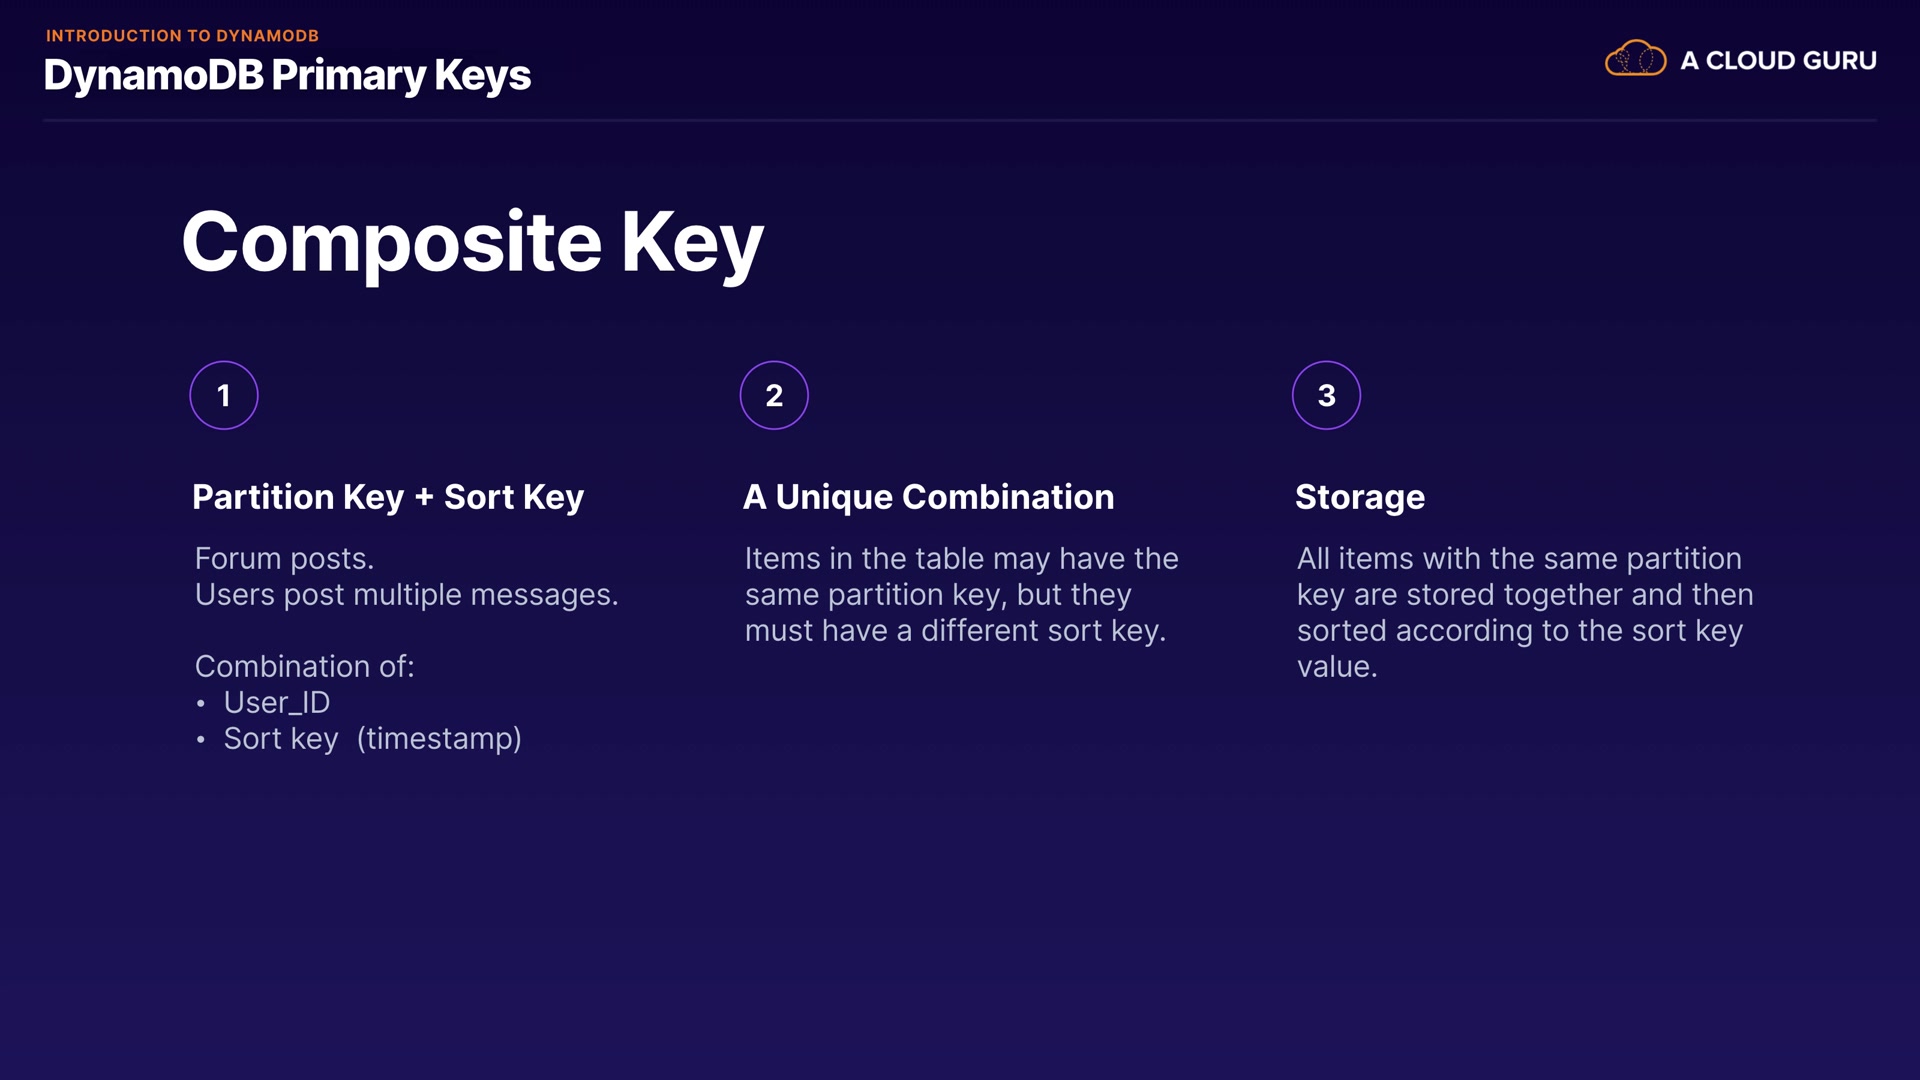Click the 'A CLOUD GURU' brand text

point(1778,61)
